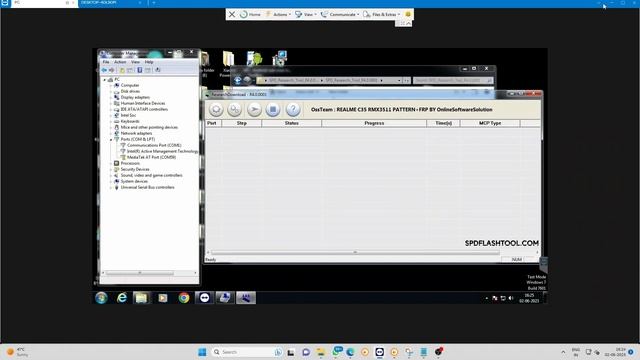
Task: Expand the Human Interface Devices node
Action: point(111,103)
